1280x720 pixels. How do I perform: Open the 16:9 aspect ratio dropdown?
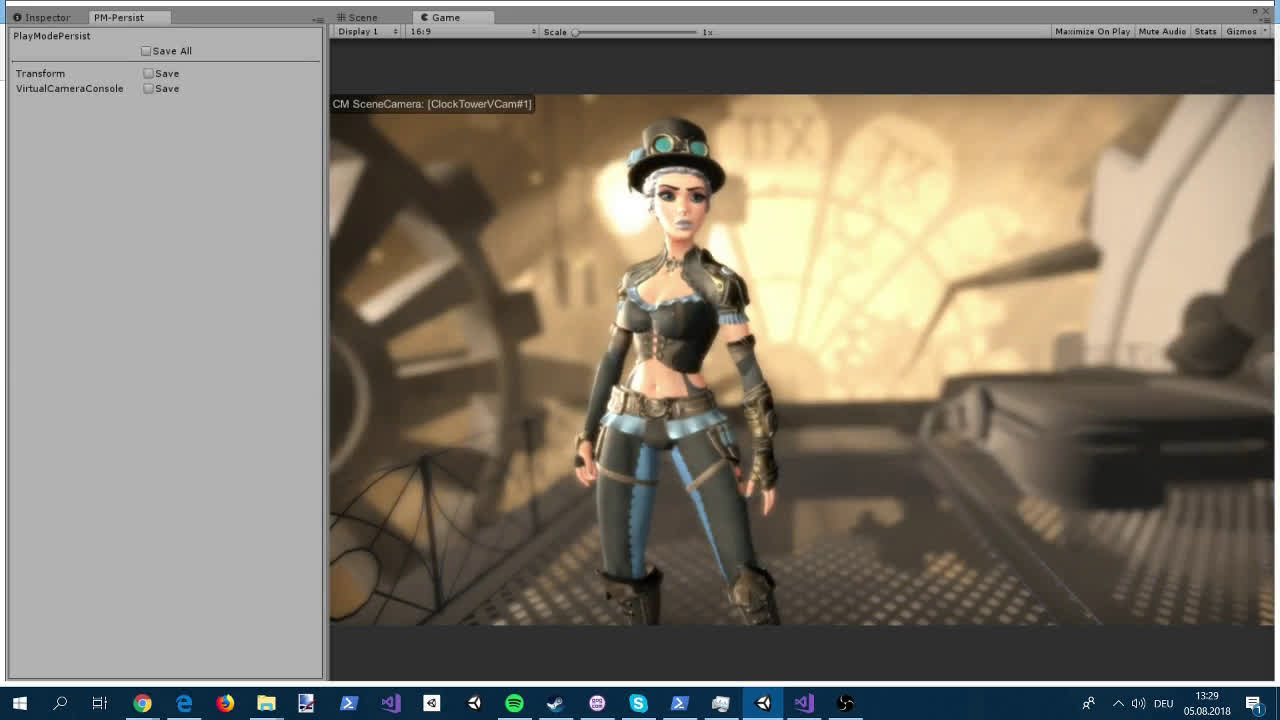pos(472,32)
